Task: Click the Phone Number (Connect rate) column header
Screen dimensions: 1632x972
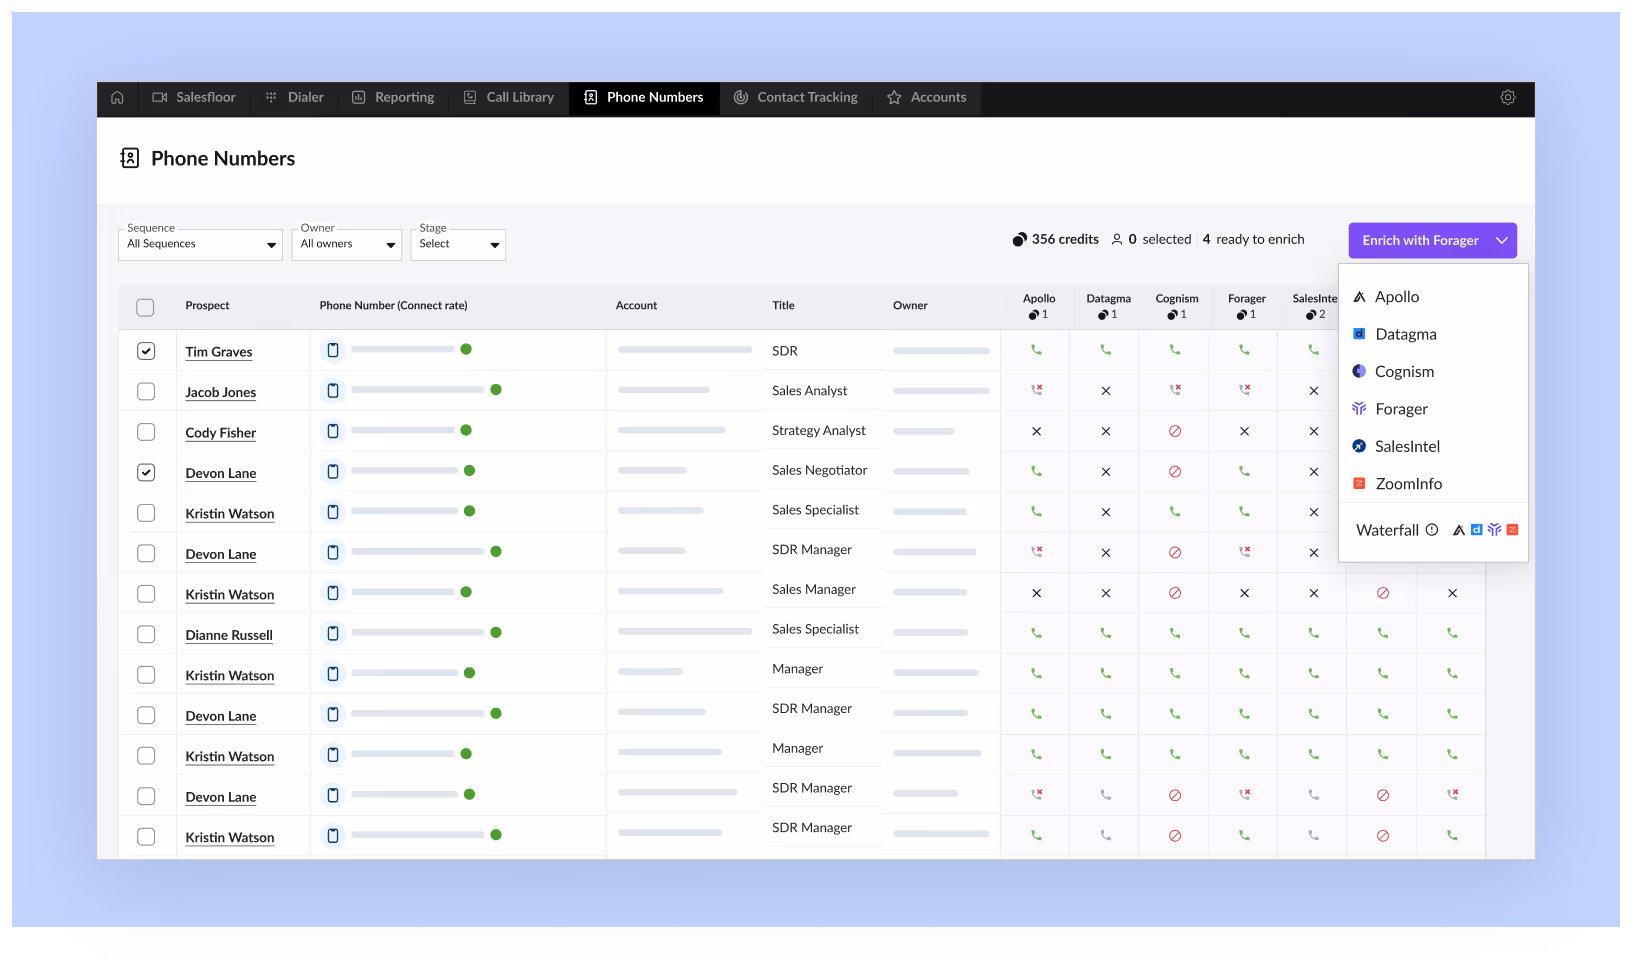Action: click(x=393, y=306)
